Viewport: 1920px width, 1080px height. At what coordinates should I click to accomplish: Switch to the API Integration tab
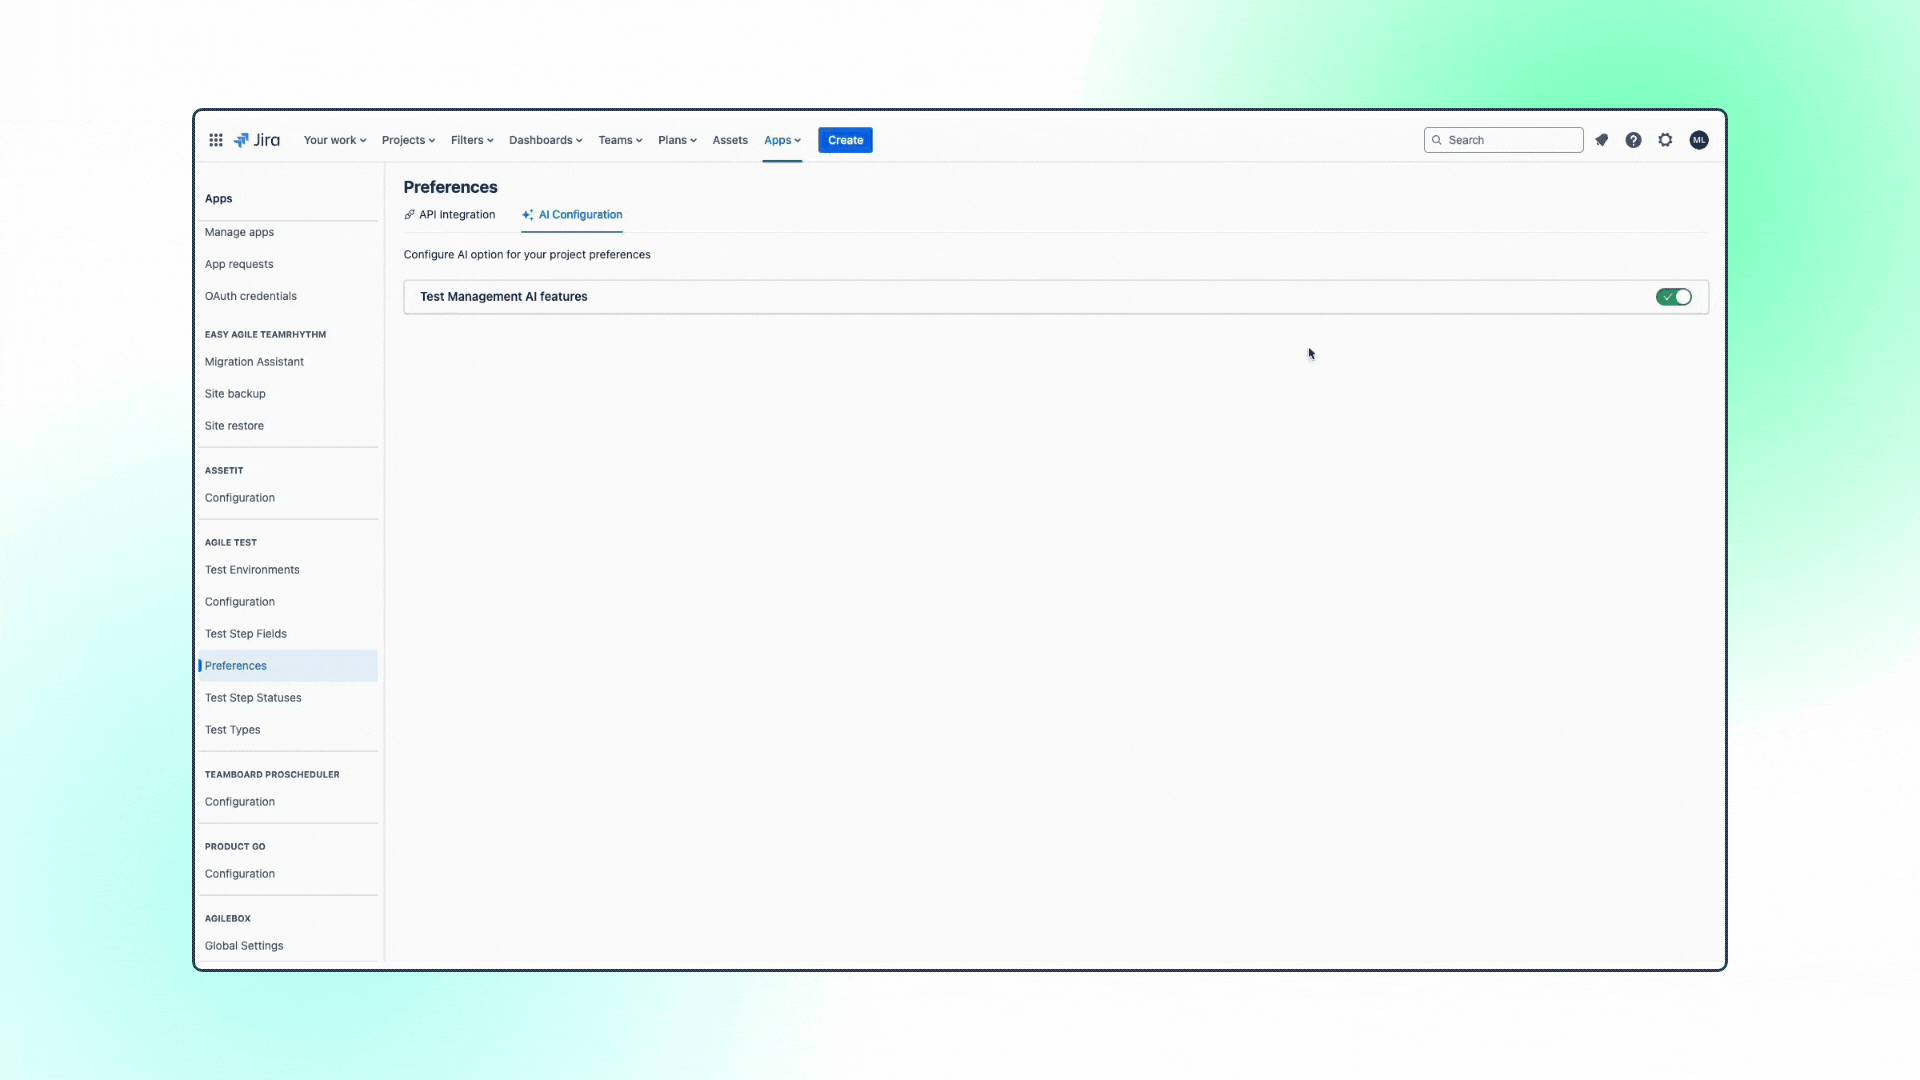coord(457,214)
